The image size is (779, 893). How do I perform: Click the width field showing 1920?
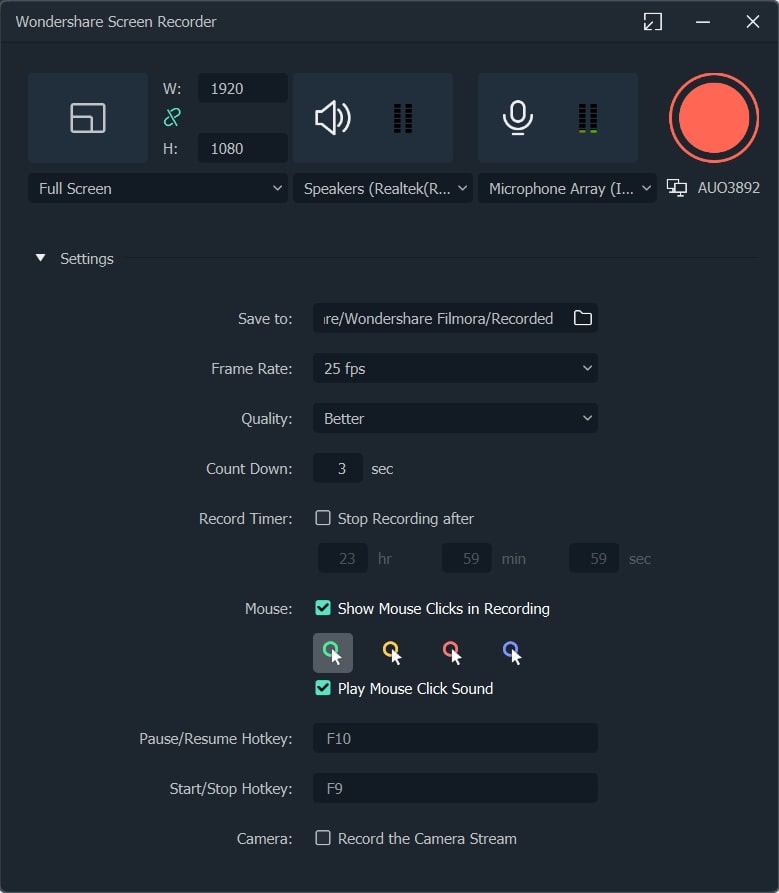click(243, 88)
